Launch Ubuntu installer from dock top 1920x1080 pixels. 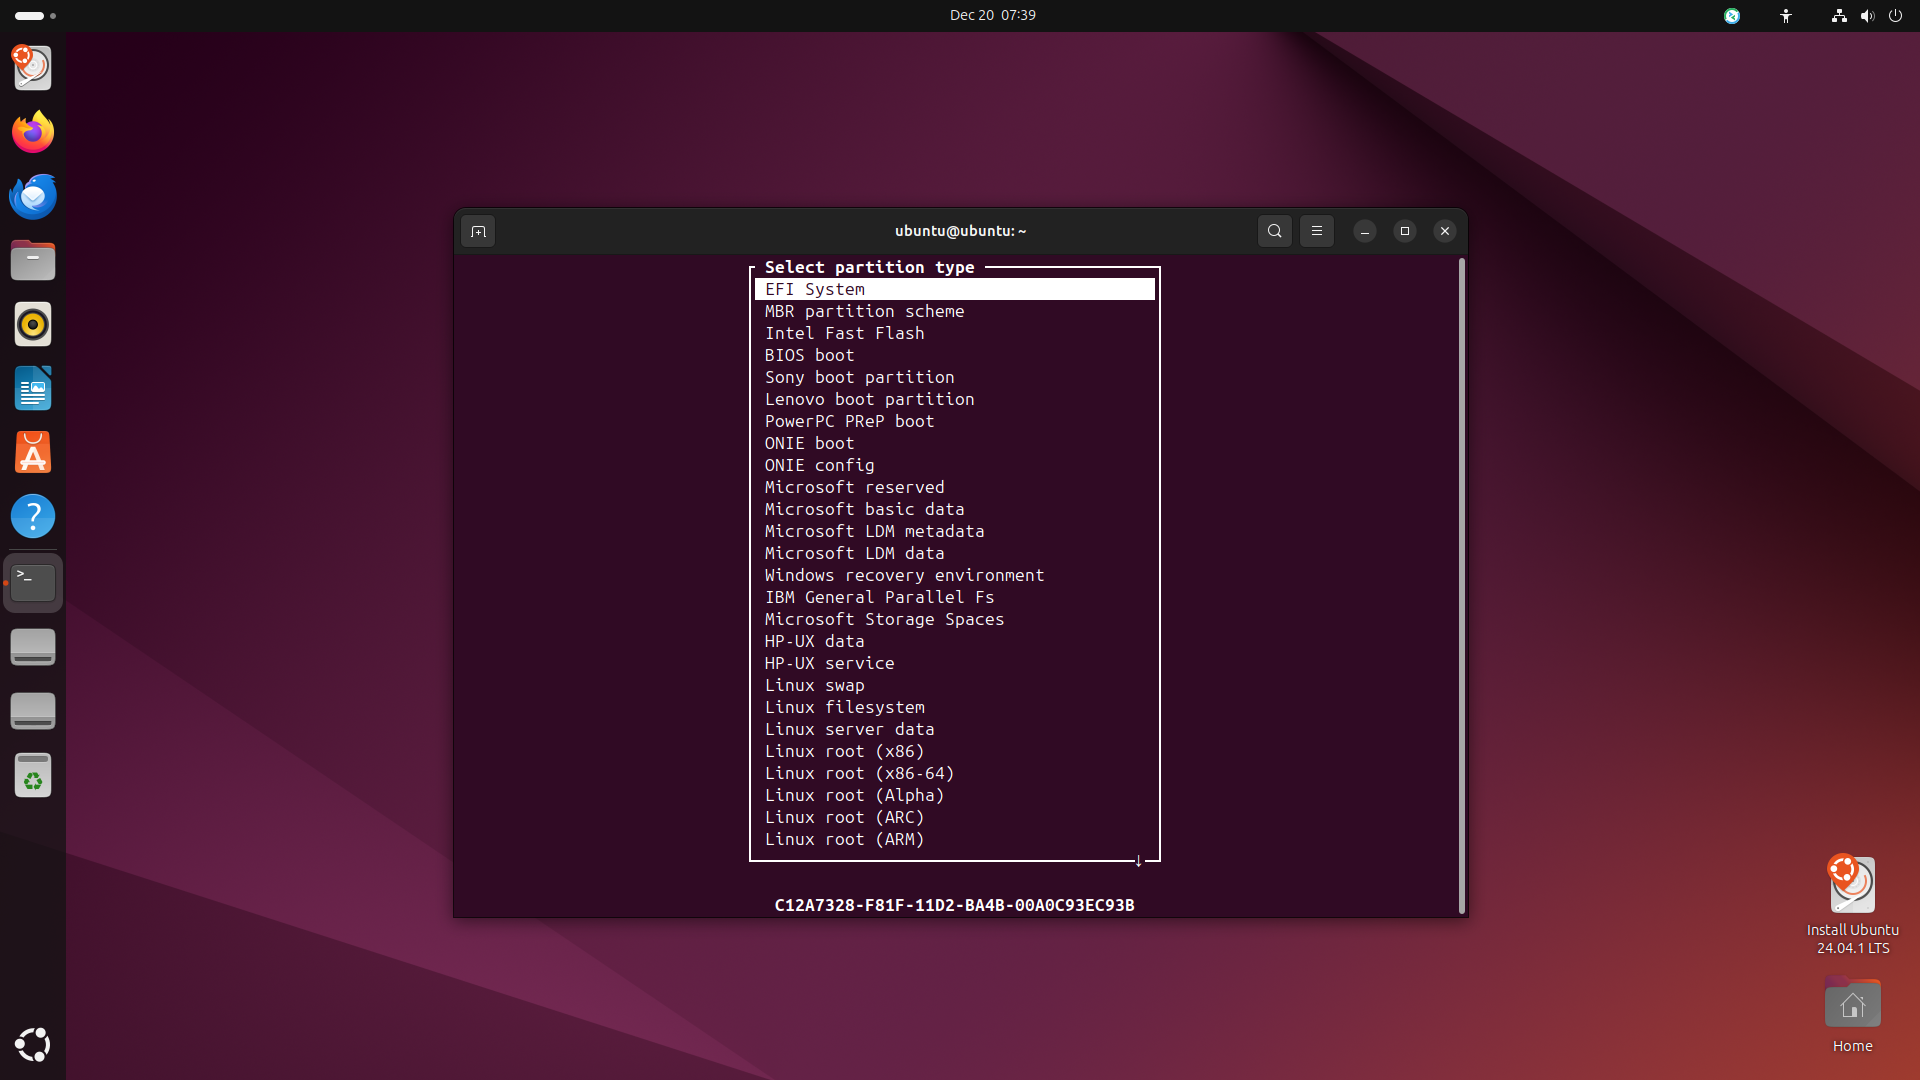click(33, 68)
